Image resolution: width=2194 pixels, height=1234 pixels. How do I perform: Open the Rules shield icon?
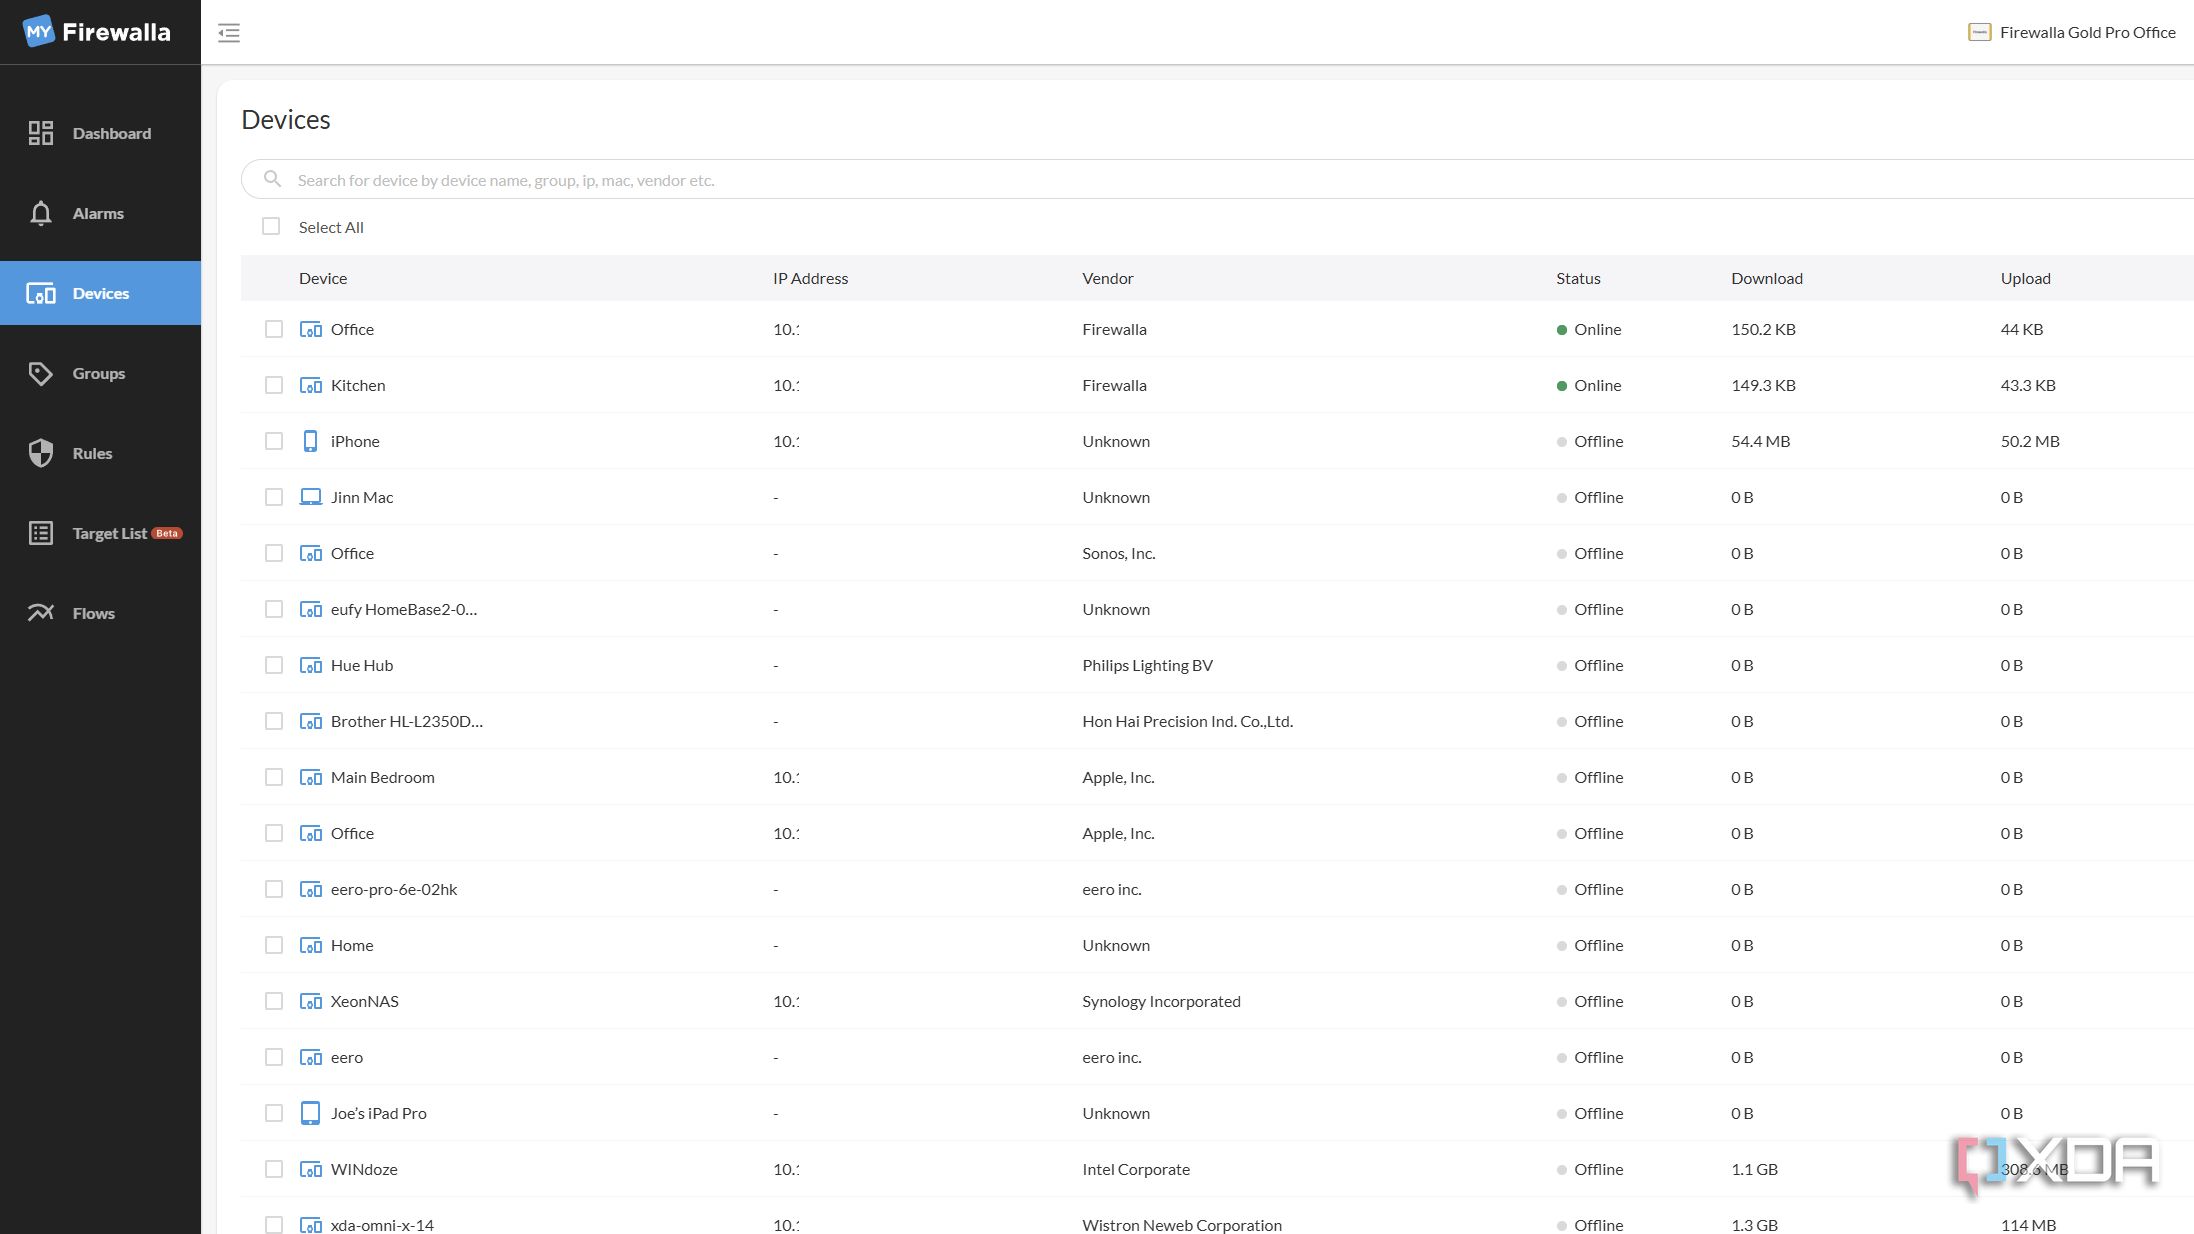point(41,453)
